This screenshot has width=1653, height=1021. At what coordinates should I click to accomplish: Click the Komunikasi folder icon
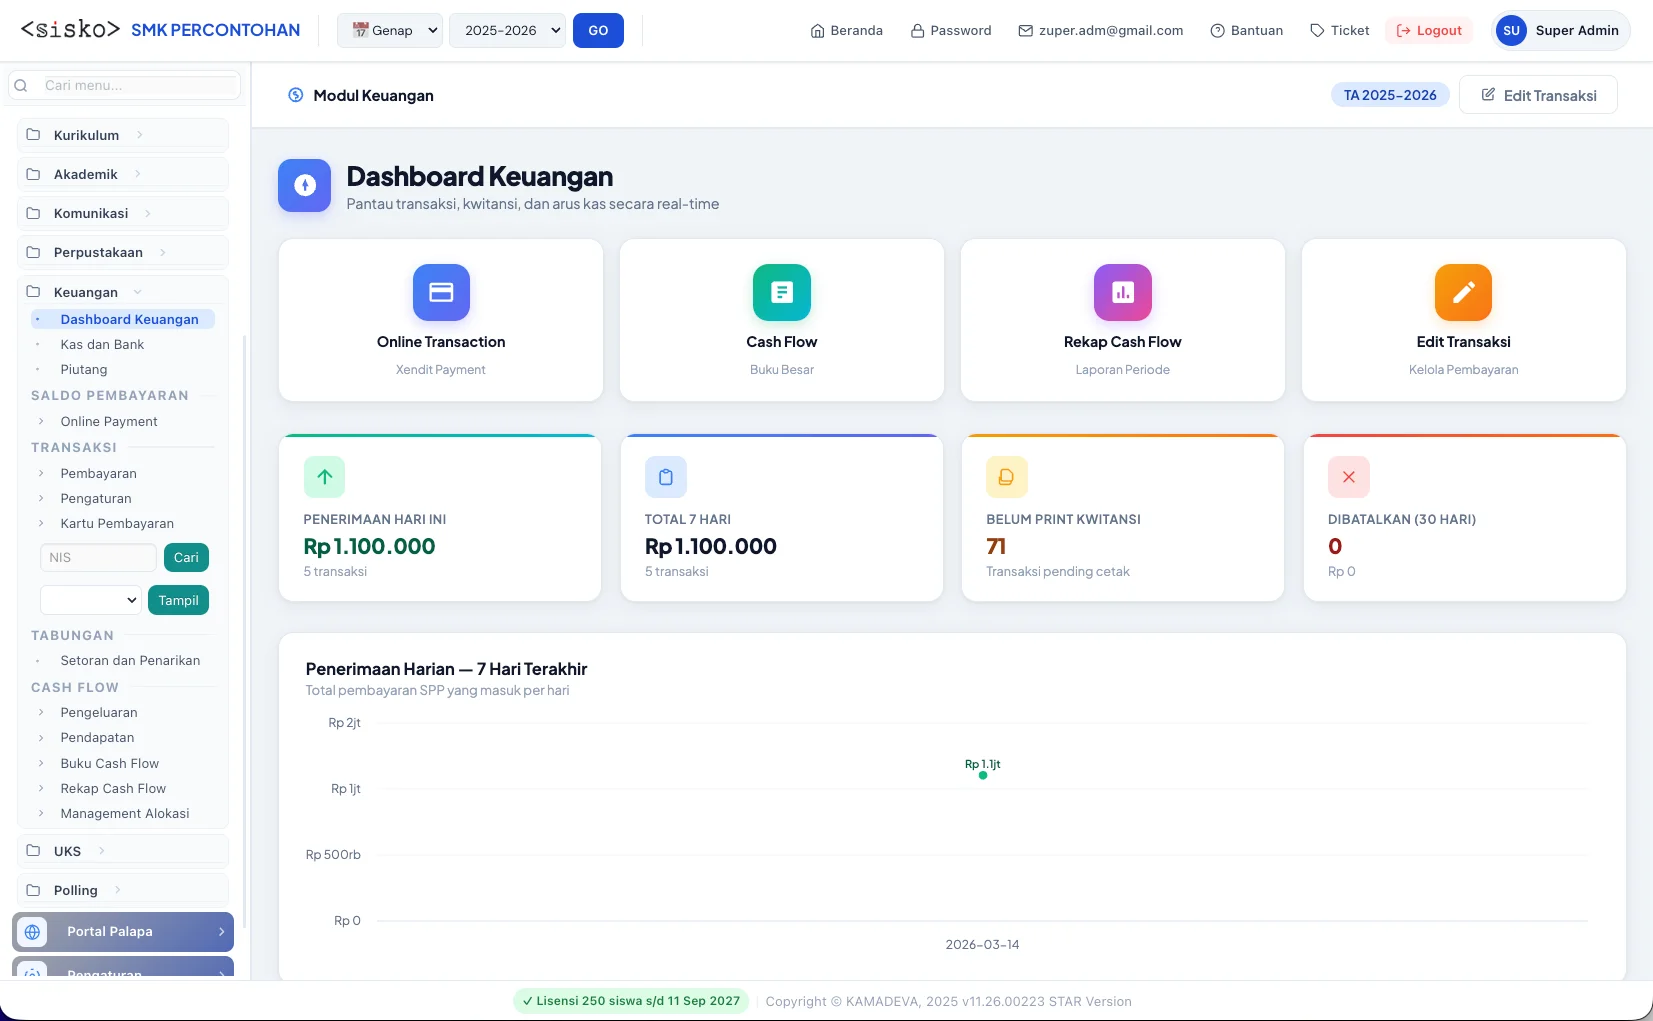33,213
